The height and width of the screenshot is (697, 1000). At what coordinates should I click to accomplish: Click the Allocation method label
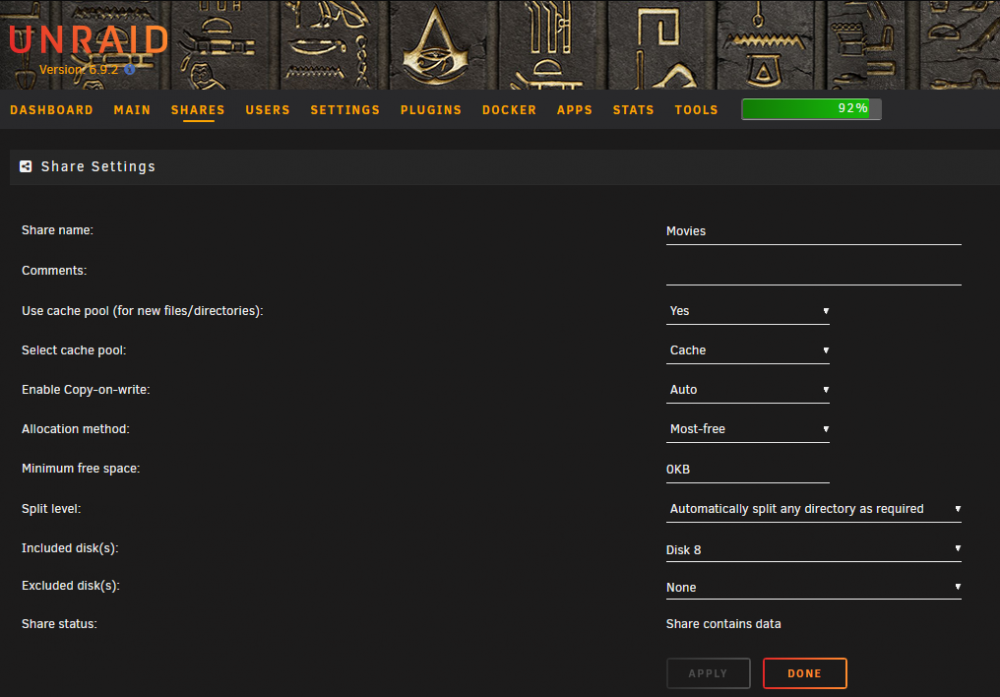point(75,429)
